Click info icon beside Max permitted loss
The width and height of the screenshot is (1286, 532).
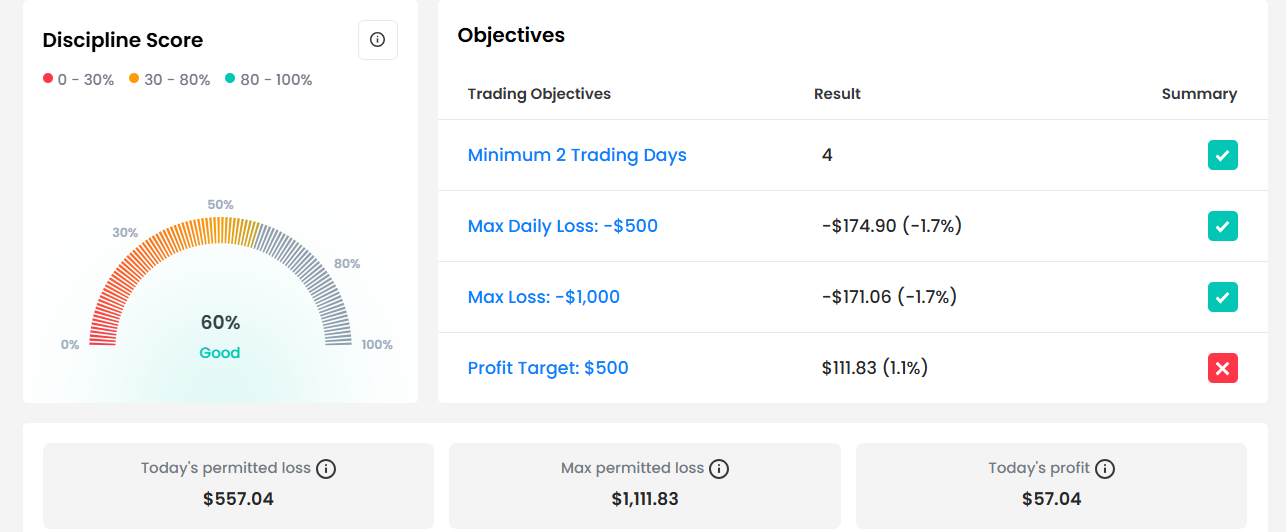[x=719, y=468]
